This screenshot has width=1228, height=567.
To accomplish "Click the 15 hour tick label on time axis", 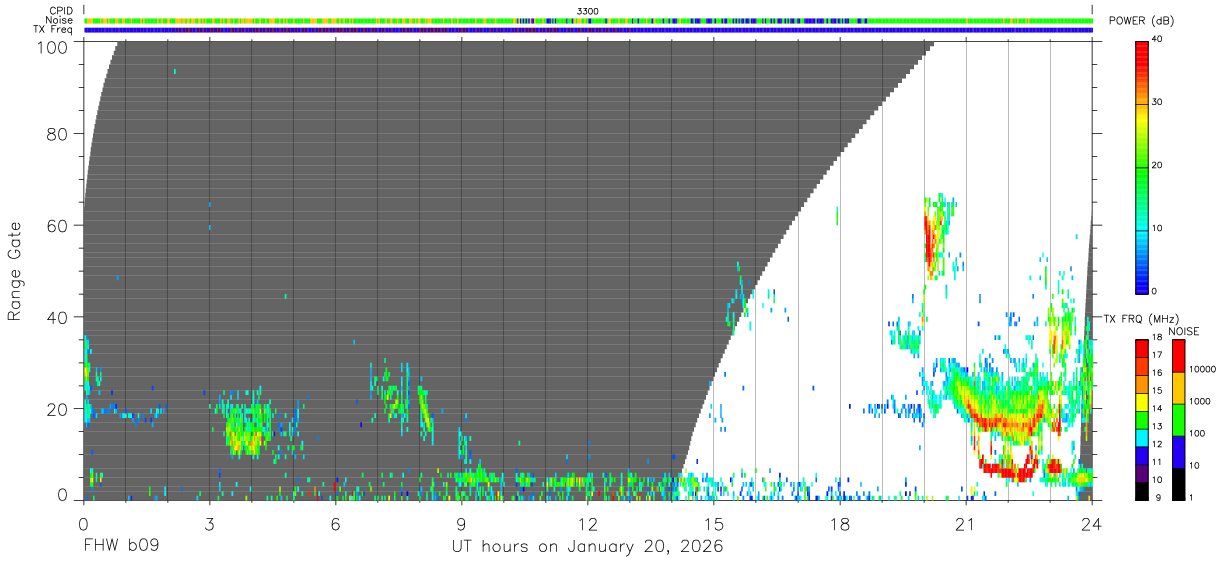I will pos(714,523).
